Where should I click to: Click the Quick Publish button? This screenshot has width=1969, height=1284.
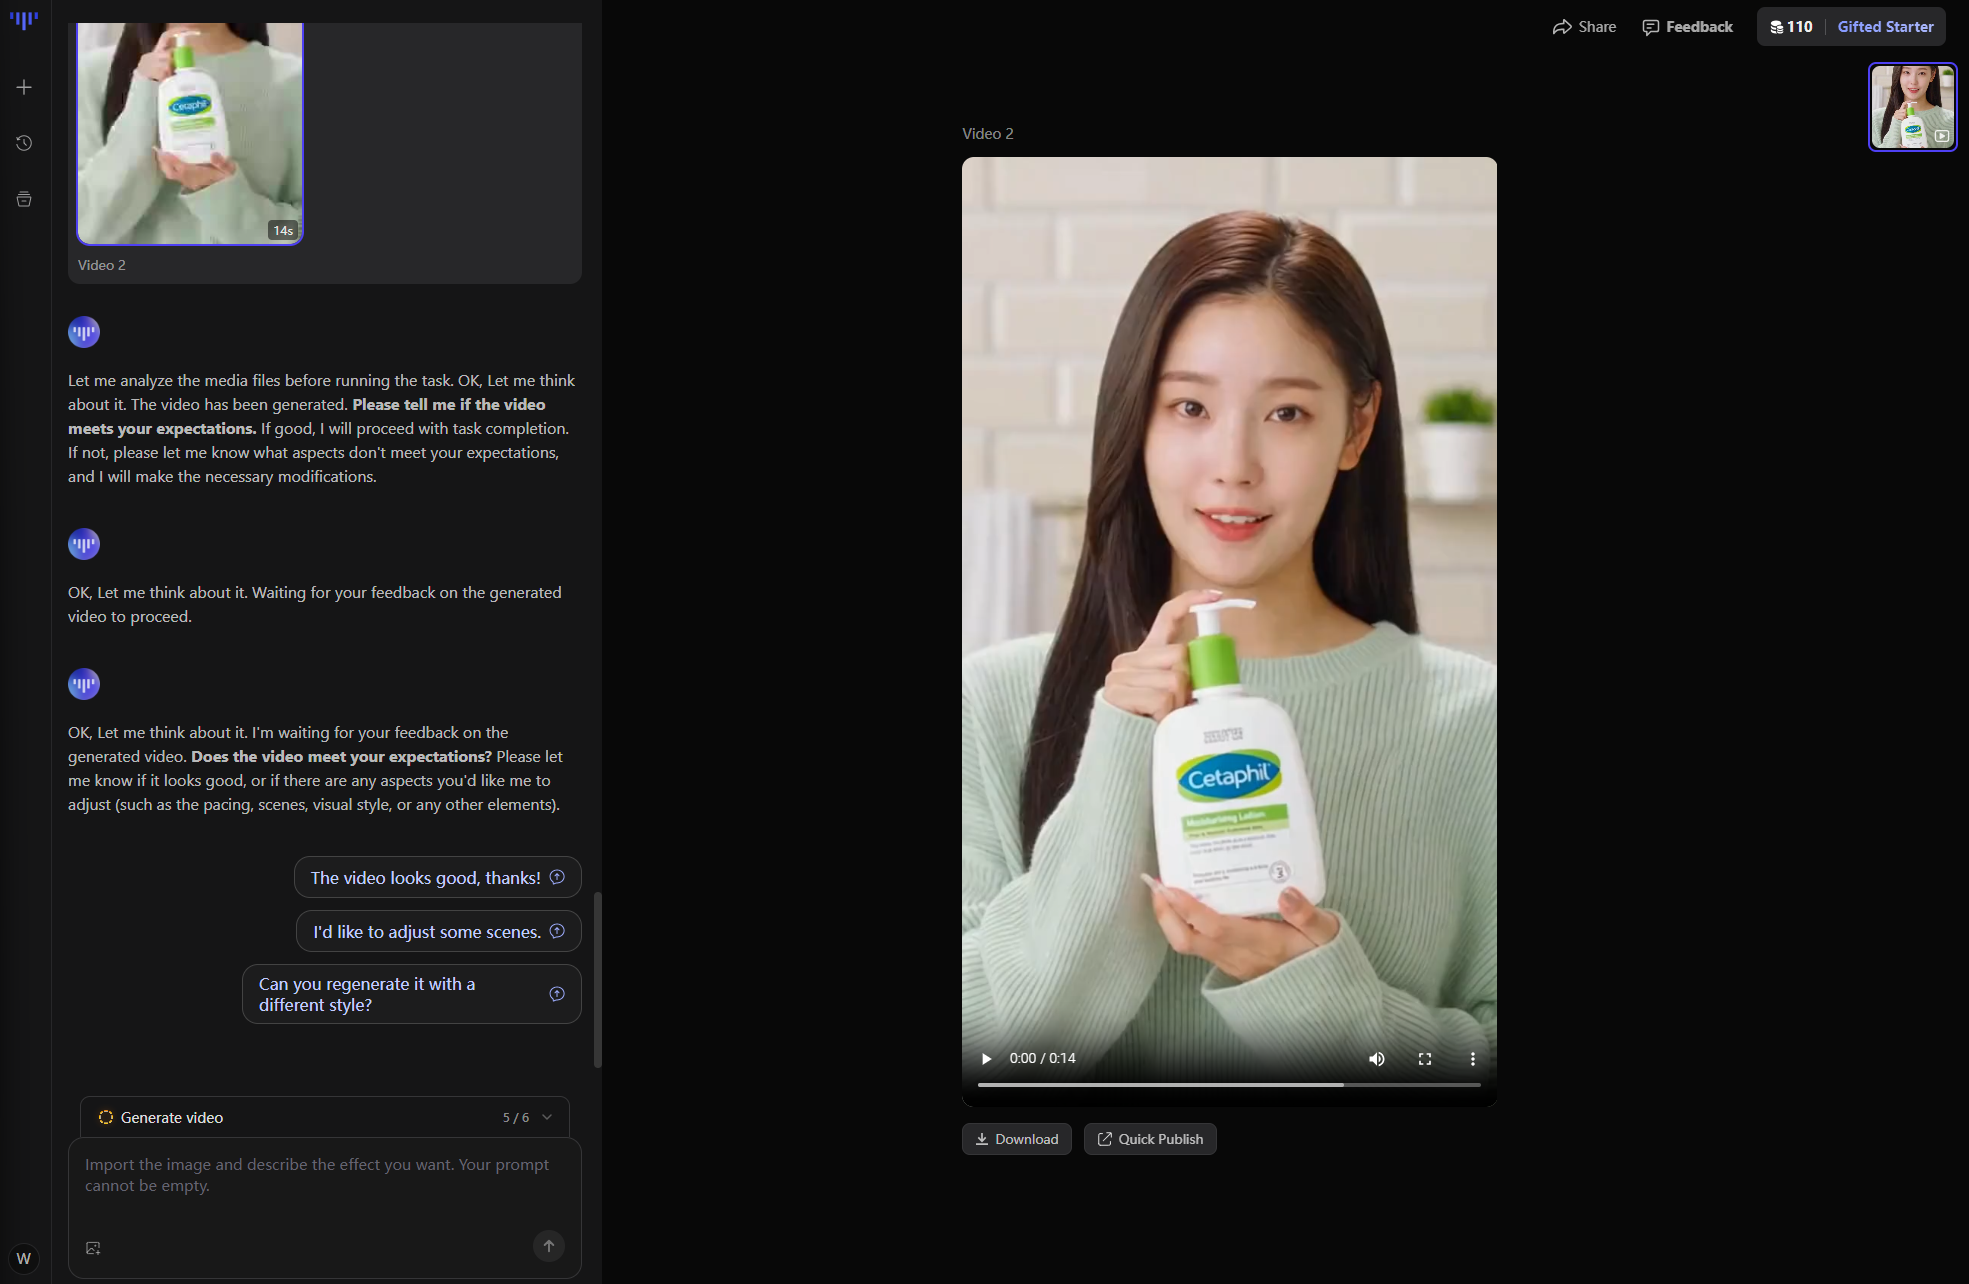(1150, 1139)
